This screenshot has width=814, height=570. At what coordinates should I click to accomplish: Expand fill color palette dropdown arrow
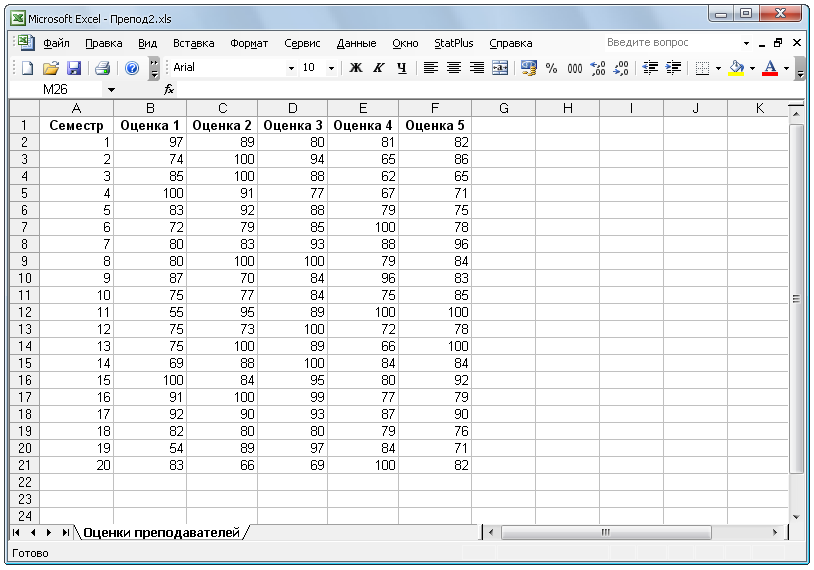click(x=752, y=68)
